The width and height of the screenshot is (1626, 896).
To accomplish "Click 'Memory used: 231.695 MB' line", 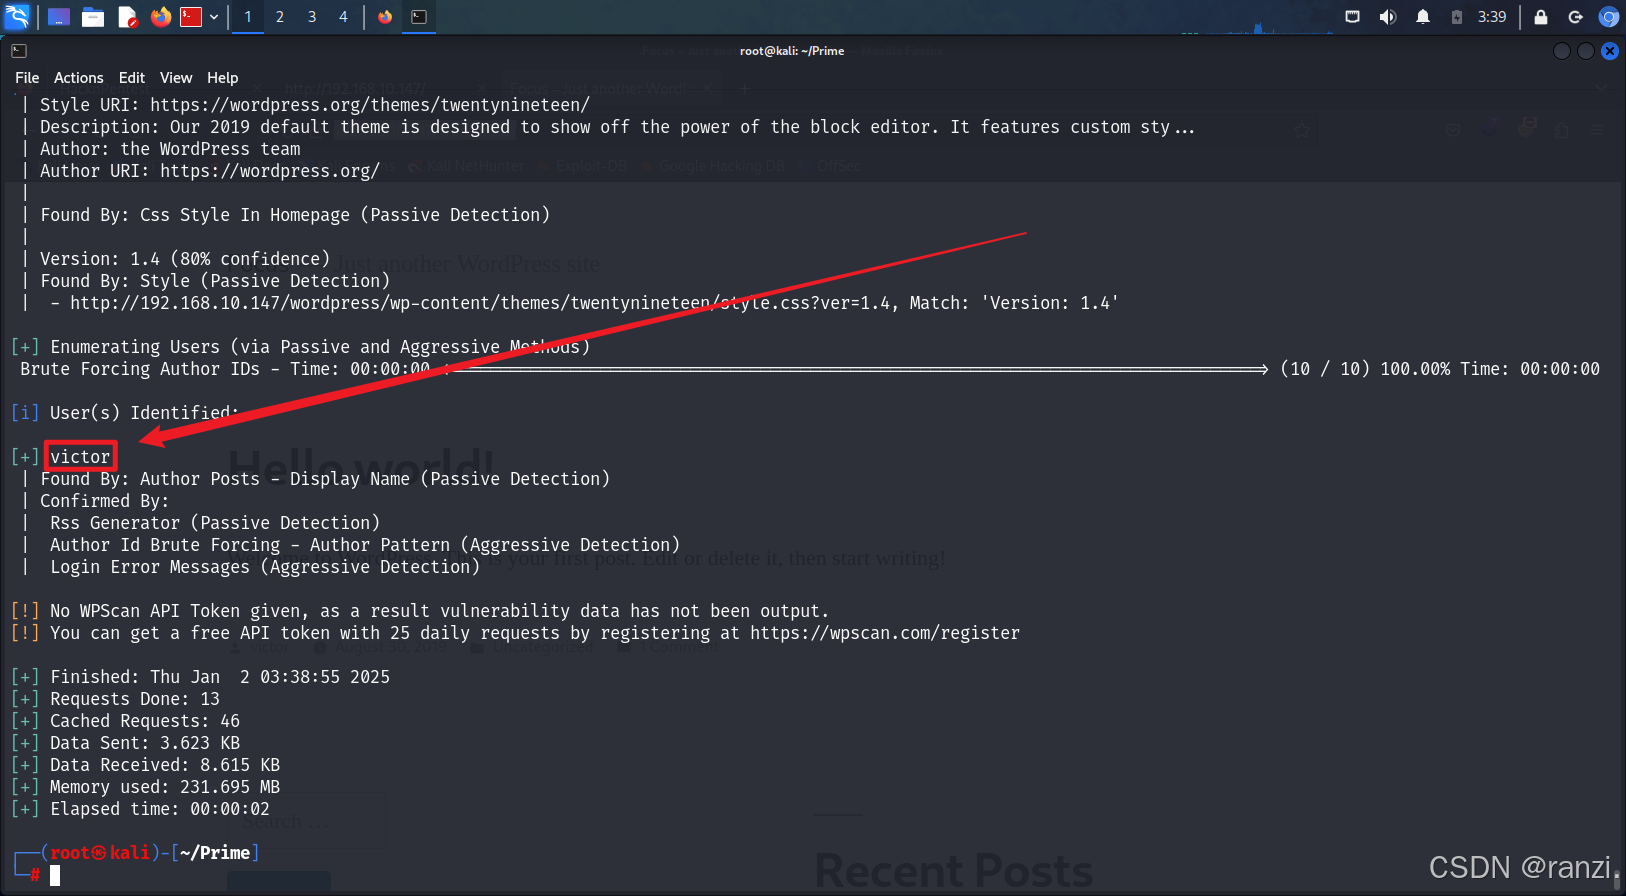I will tap(145, 787).
